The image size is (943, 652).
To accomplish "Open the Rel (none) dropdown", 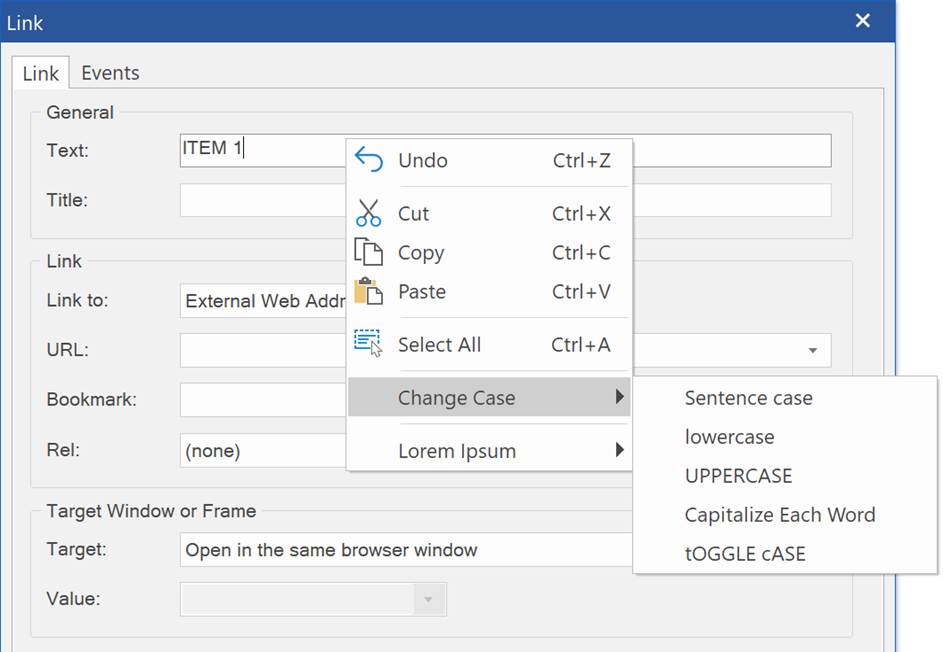I will pos(262,451).
